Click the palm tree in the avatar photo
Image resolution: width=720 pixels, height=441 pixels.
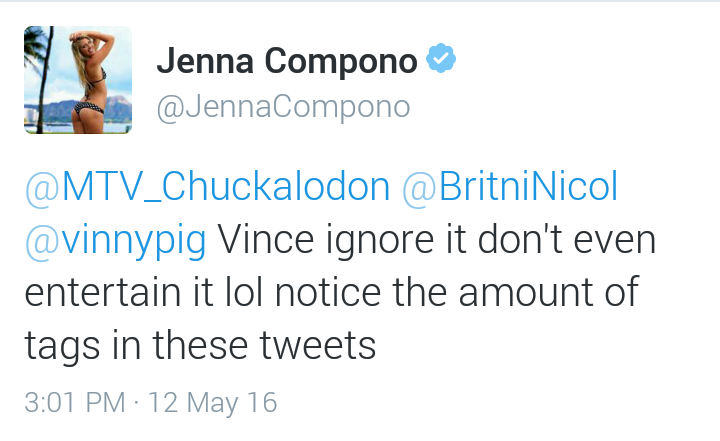click(40, 78)
